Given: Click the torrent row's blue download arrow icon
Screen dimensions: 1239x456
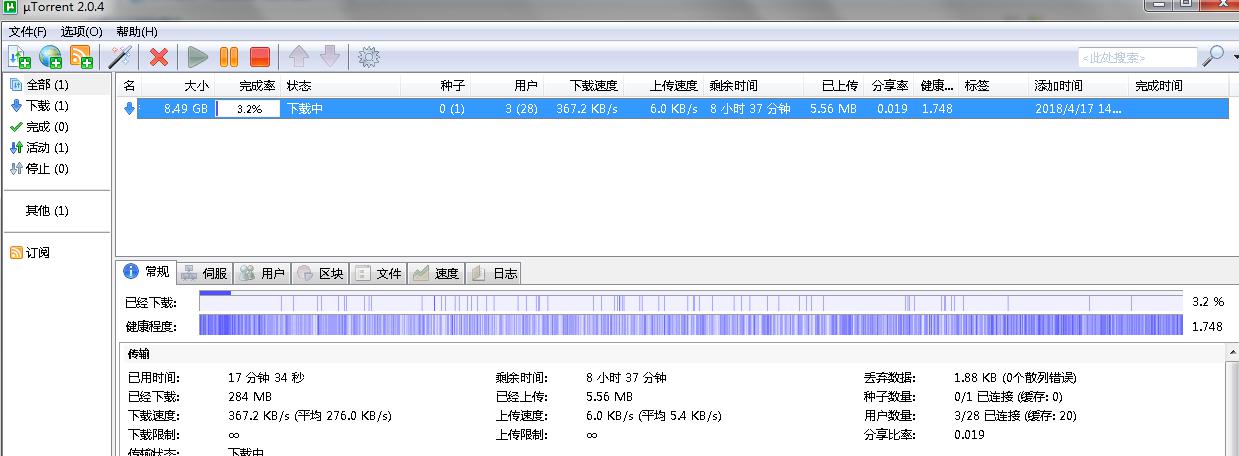Looking at the screenshot, I should click(x=129, y=108).
